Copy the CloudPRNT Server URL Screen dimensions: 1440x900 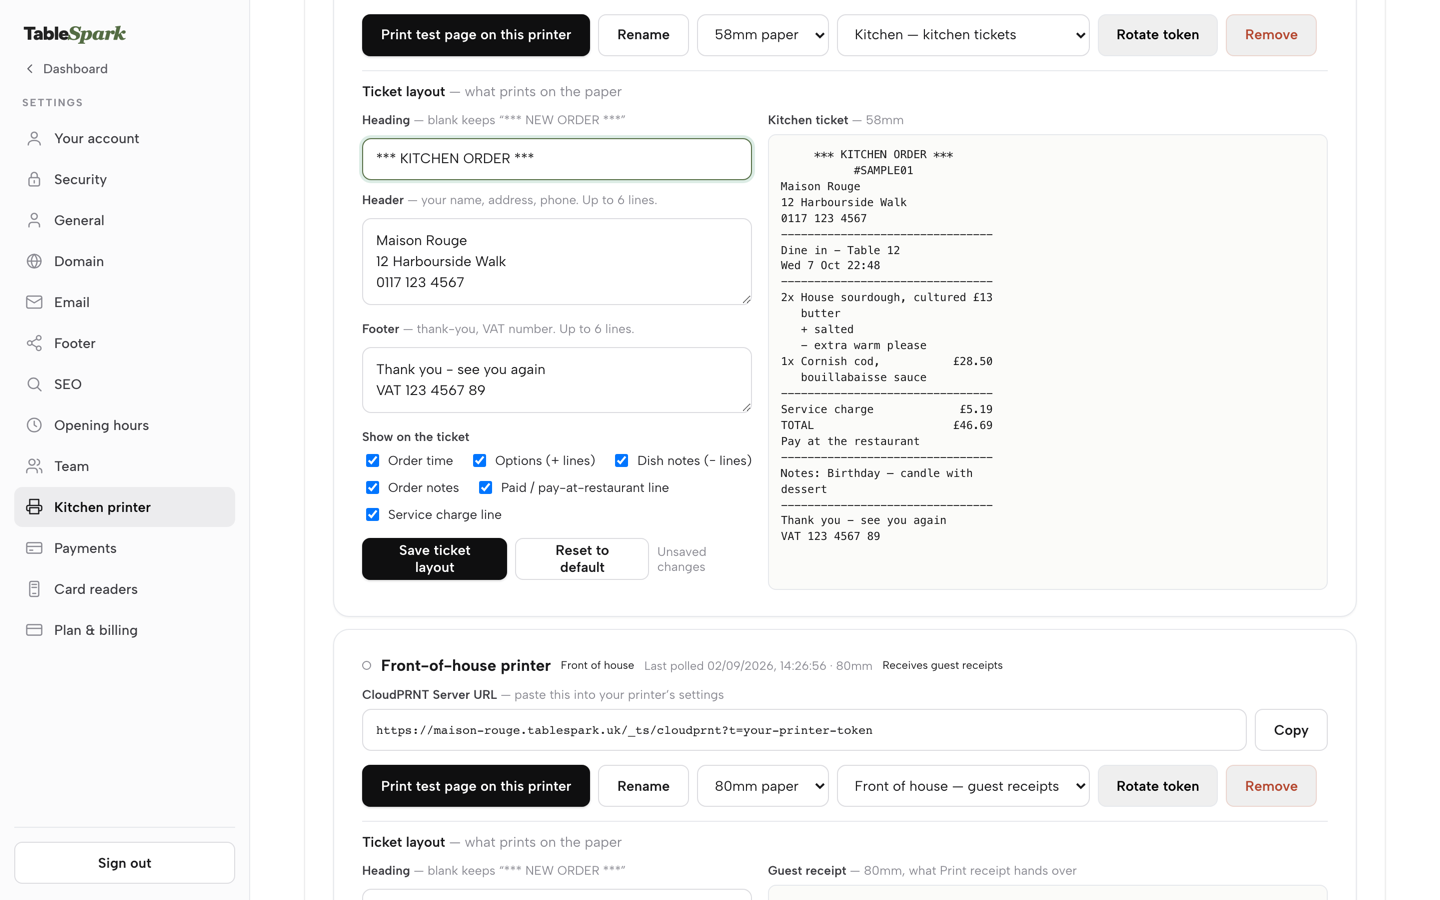click(x=1291, y=730)
